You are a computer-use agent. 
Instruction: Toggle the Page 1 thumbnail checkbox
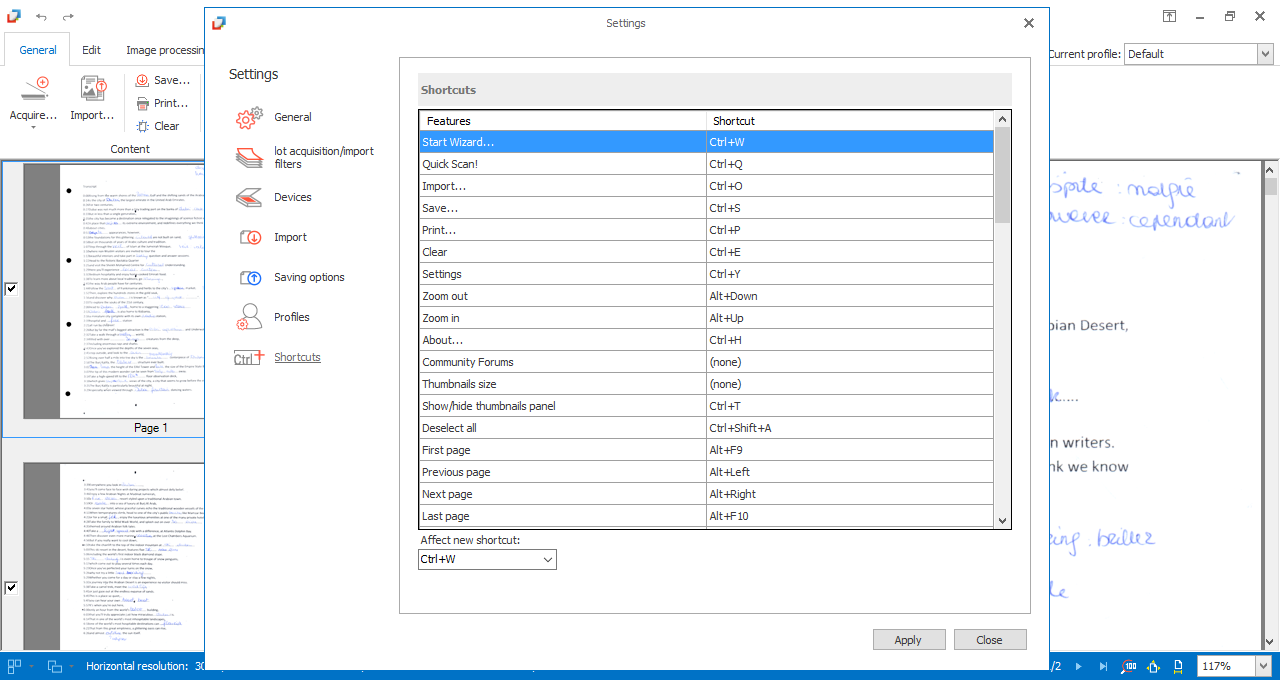[11, 289]
